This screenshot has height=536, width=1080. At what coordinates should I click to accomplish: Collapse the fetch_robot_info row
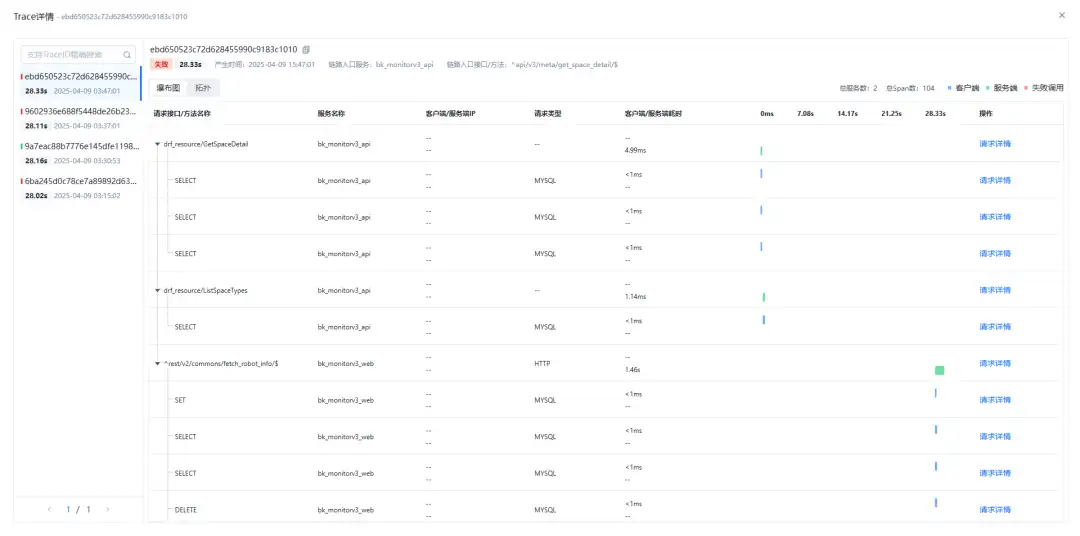point(158,364)
